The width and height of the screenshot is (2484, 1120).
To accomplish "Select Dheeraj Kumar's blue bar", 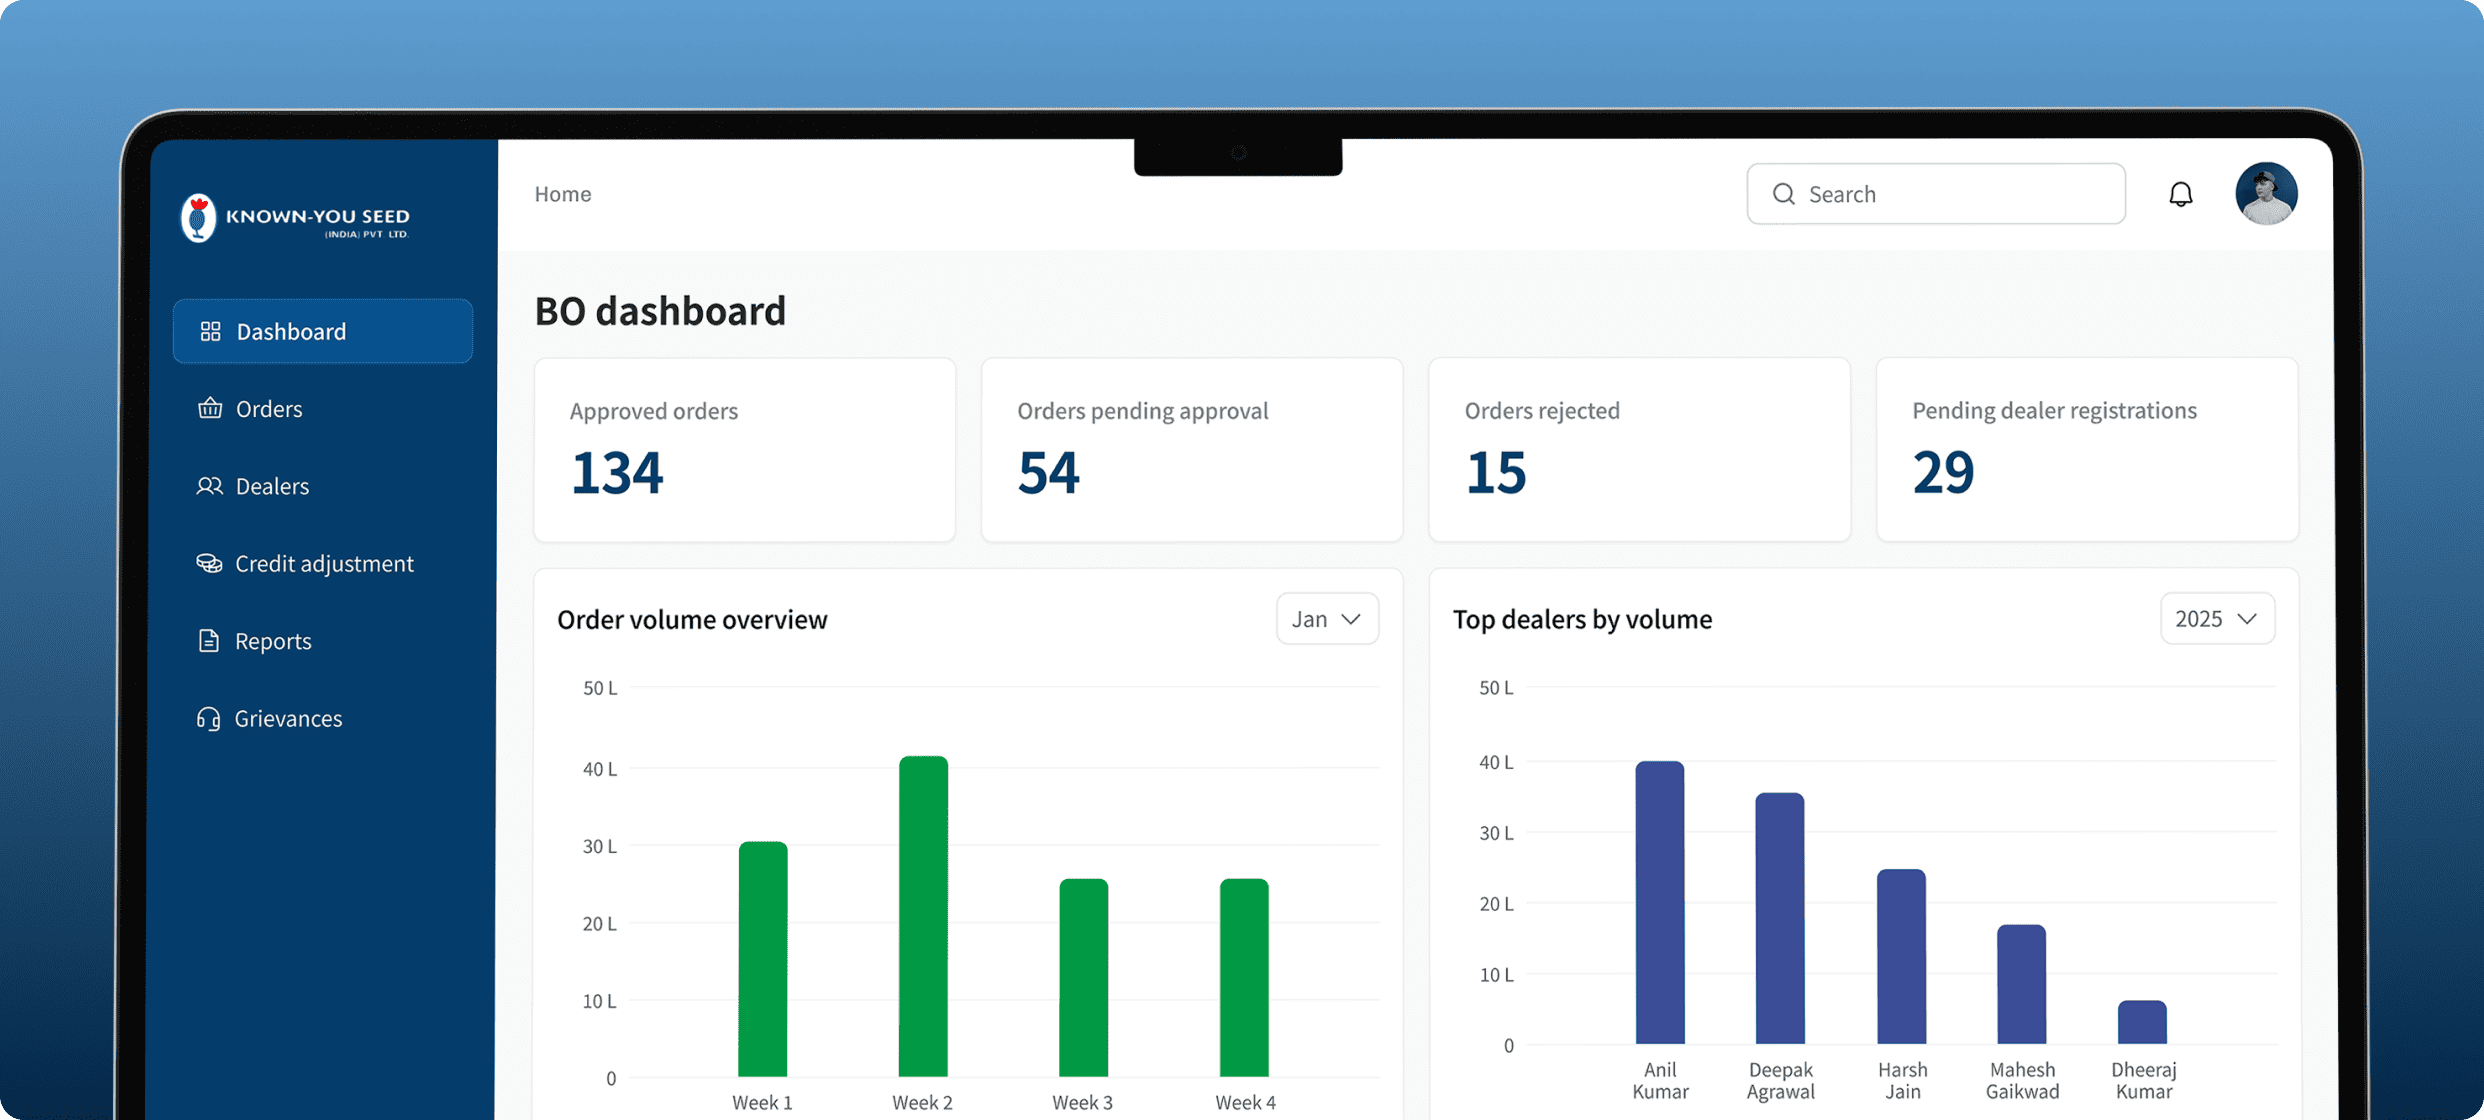I will (2142, 1023).
